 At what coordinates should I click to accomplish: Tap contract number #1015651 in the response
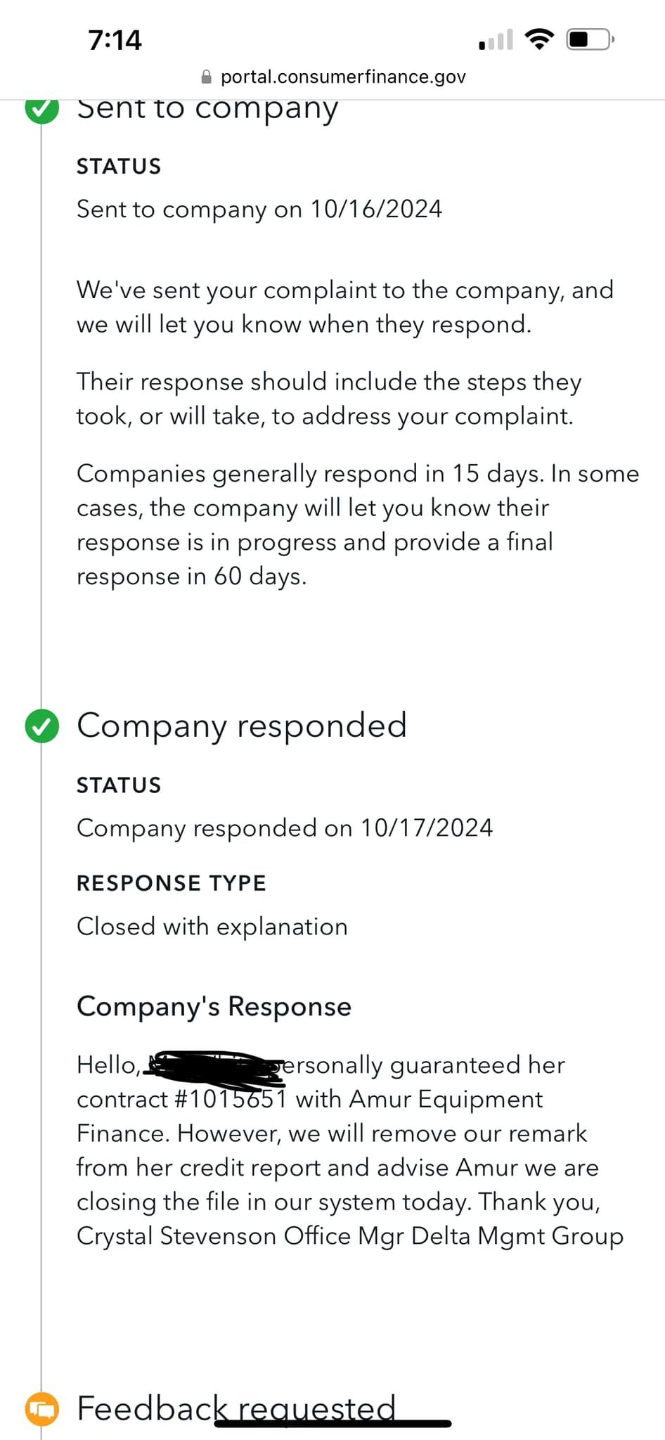[x=231, y=1099]
